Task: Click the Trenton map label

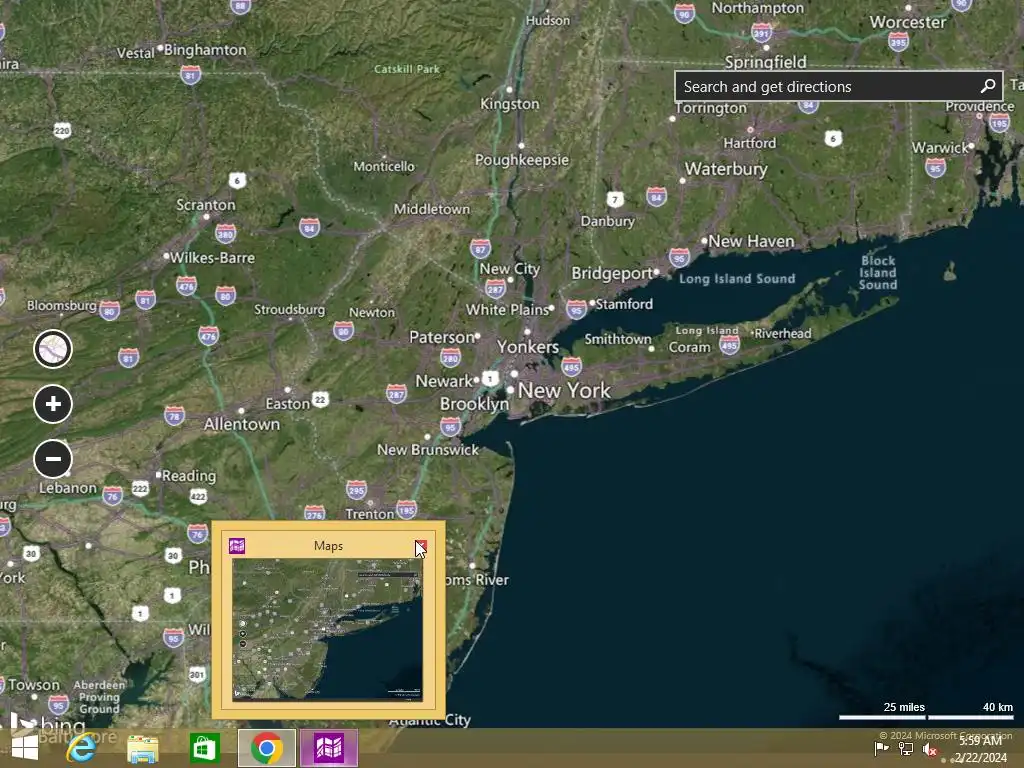Action: pyautogui.click(x=370, y=515)
